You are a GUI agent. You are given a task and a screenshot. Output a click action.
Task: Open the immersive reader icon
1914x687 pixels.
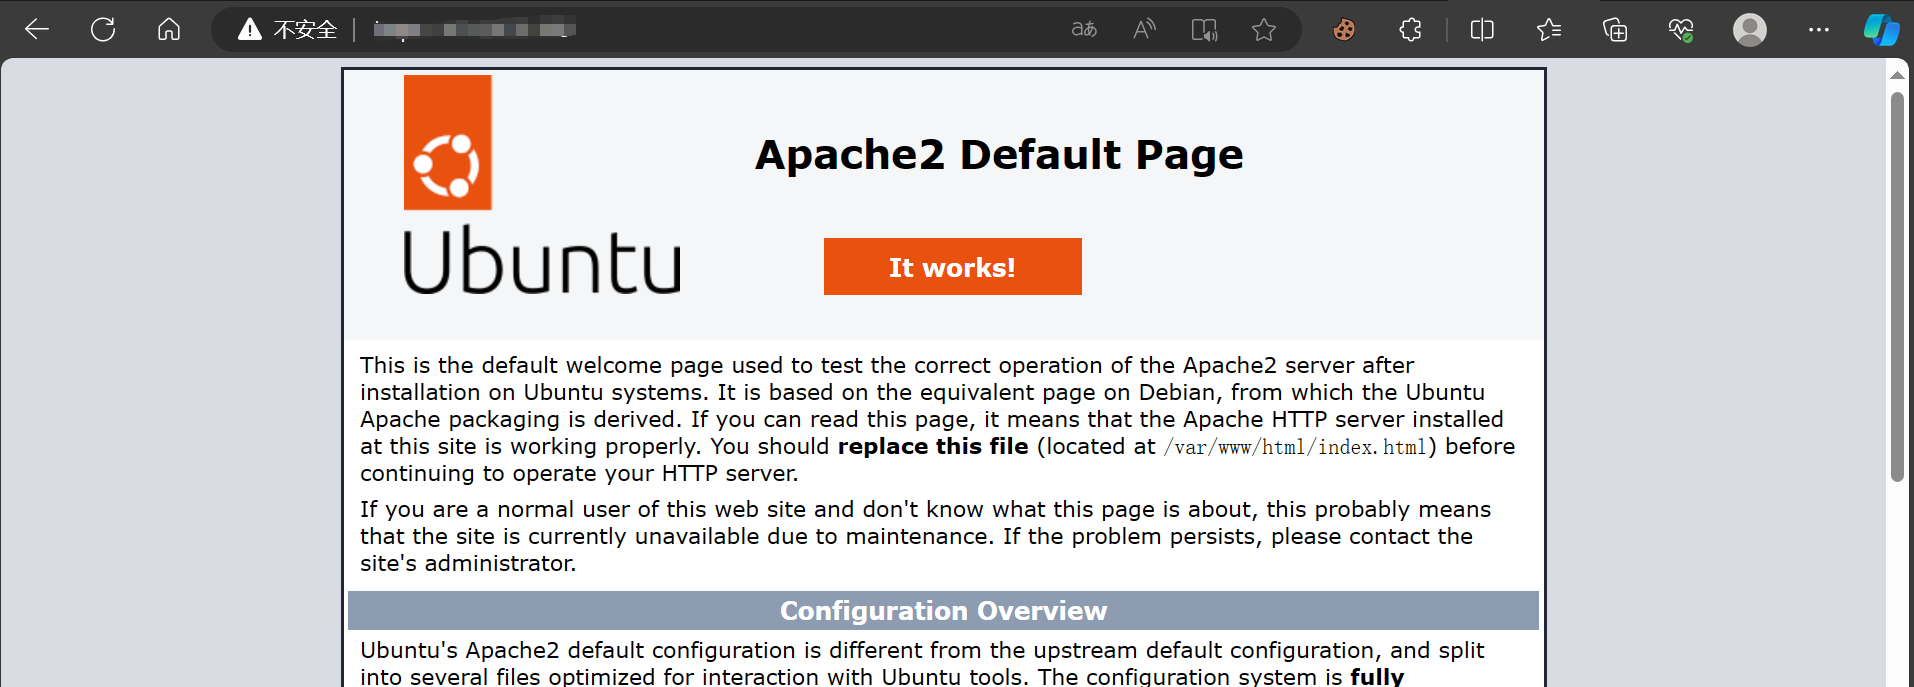1204,30
